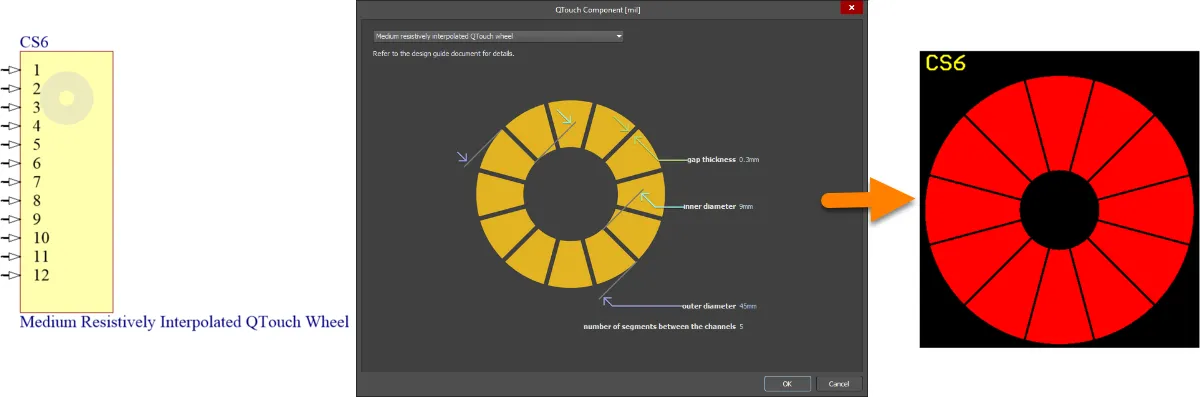Edit the outer diameter value 45mm
Viewport: 1200px width, 398px height.
click(x=748, y=306)
